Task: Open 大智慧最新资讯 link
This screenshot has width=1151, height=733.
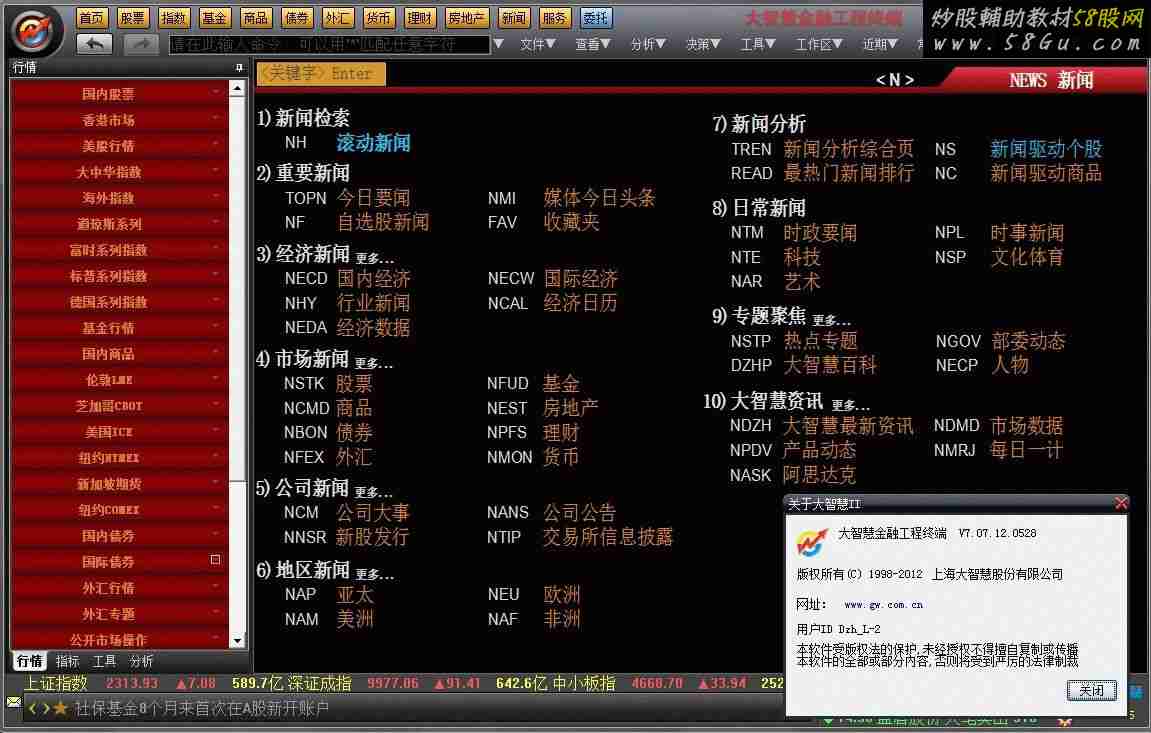Action: coord(848,426)
